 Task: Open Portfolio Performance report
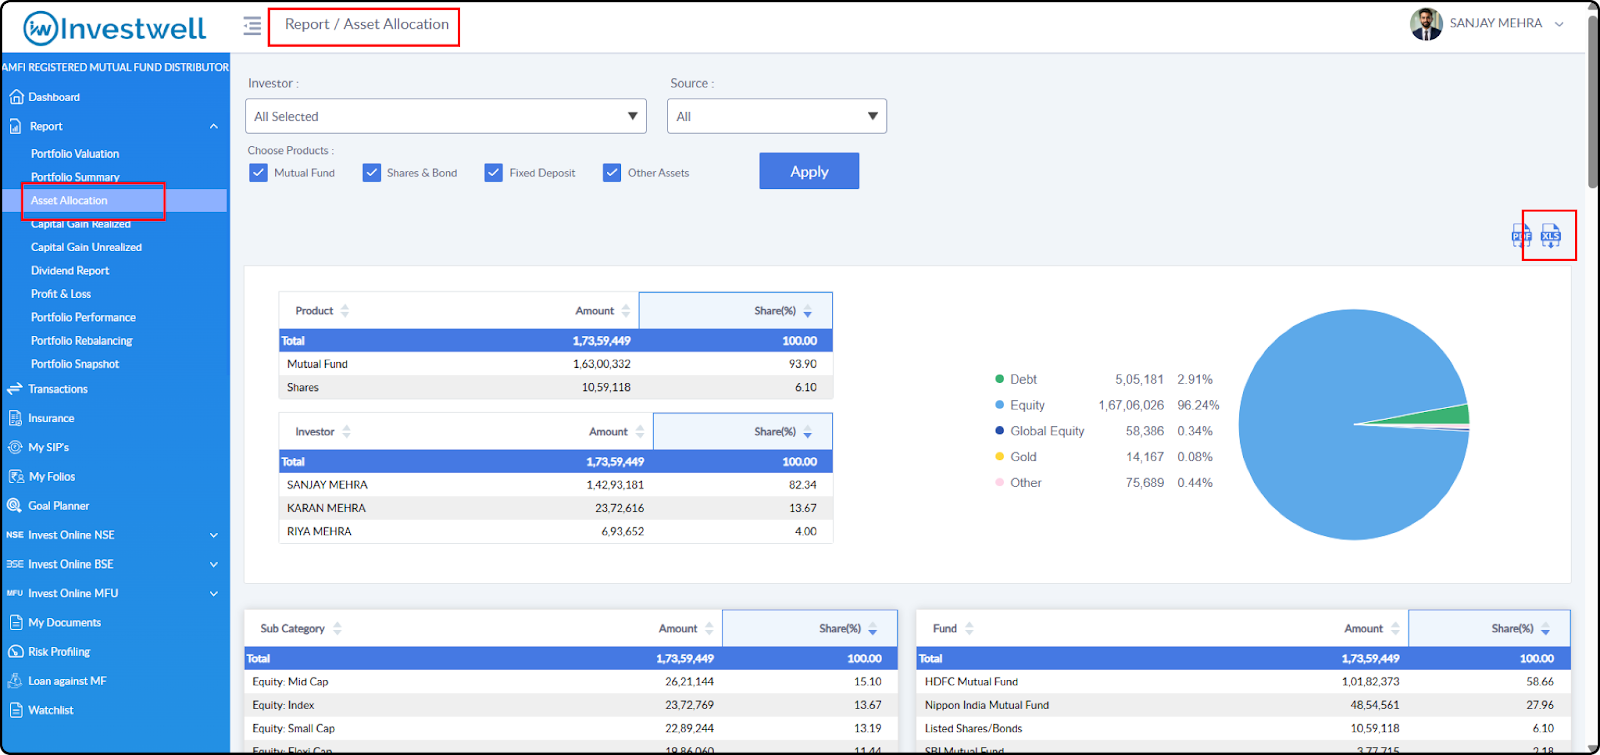coord(83,317)
